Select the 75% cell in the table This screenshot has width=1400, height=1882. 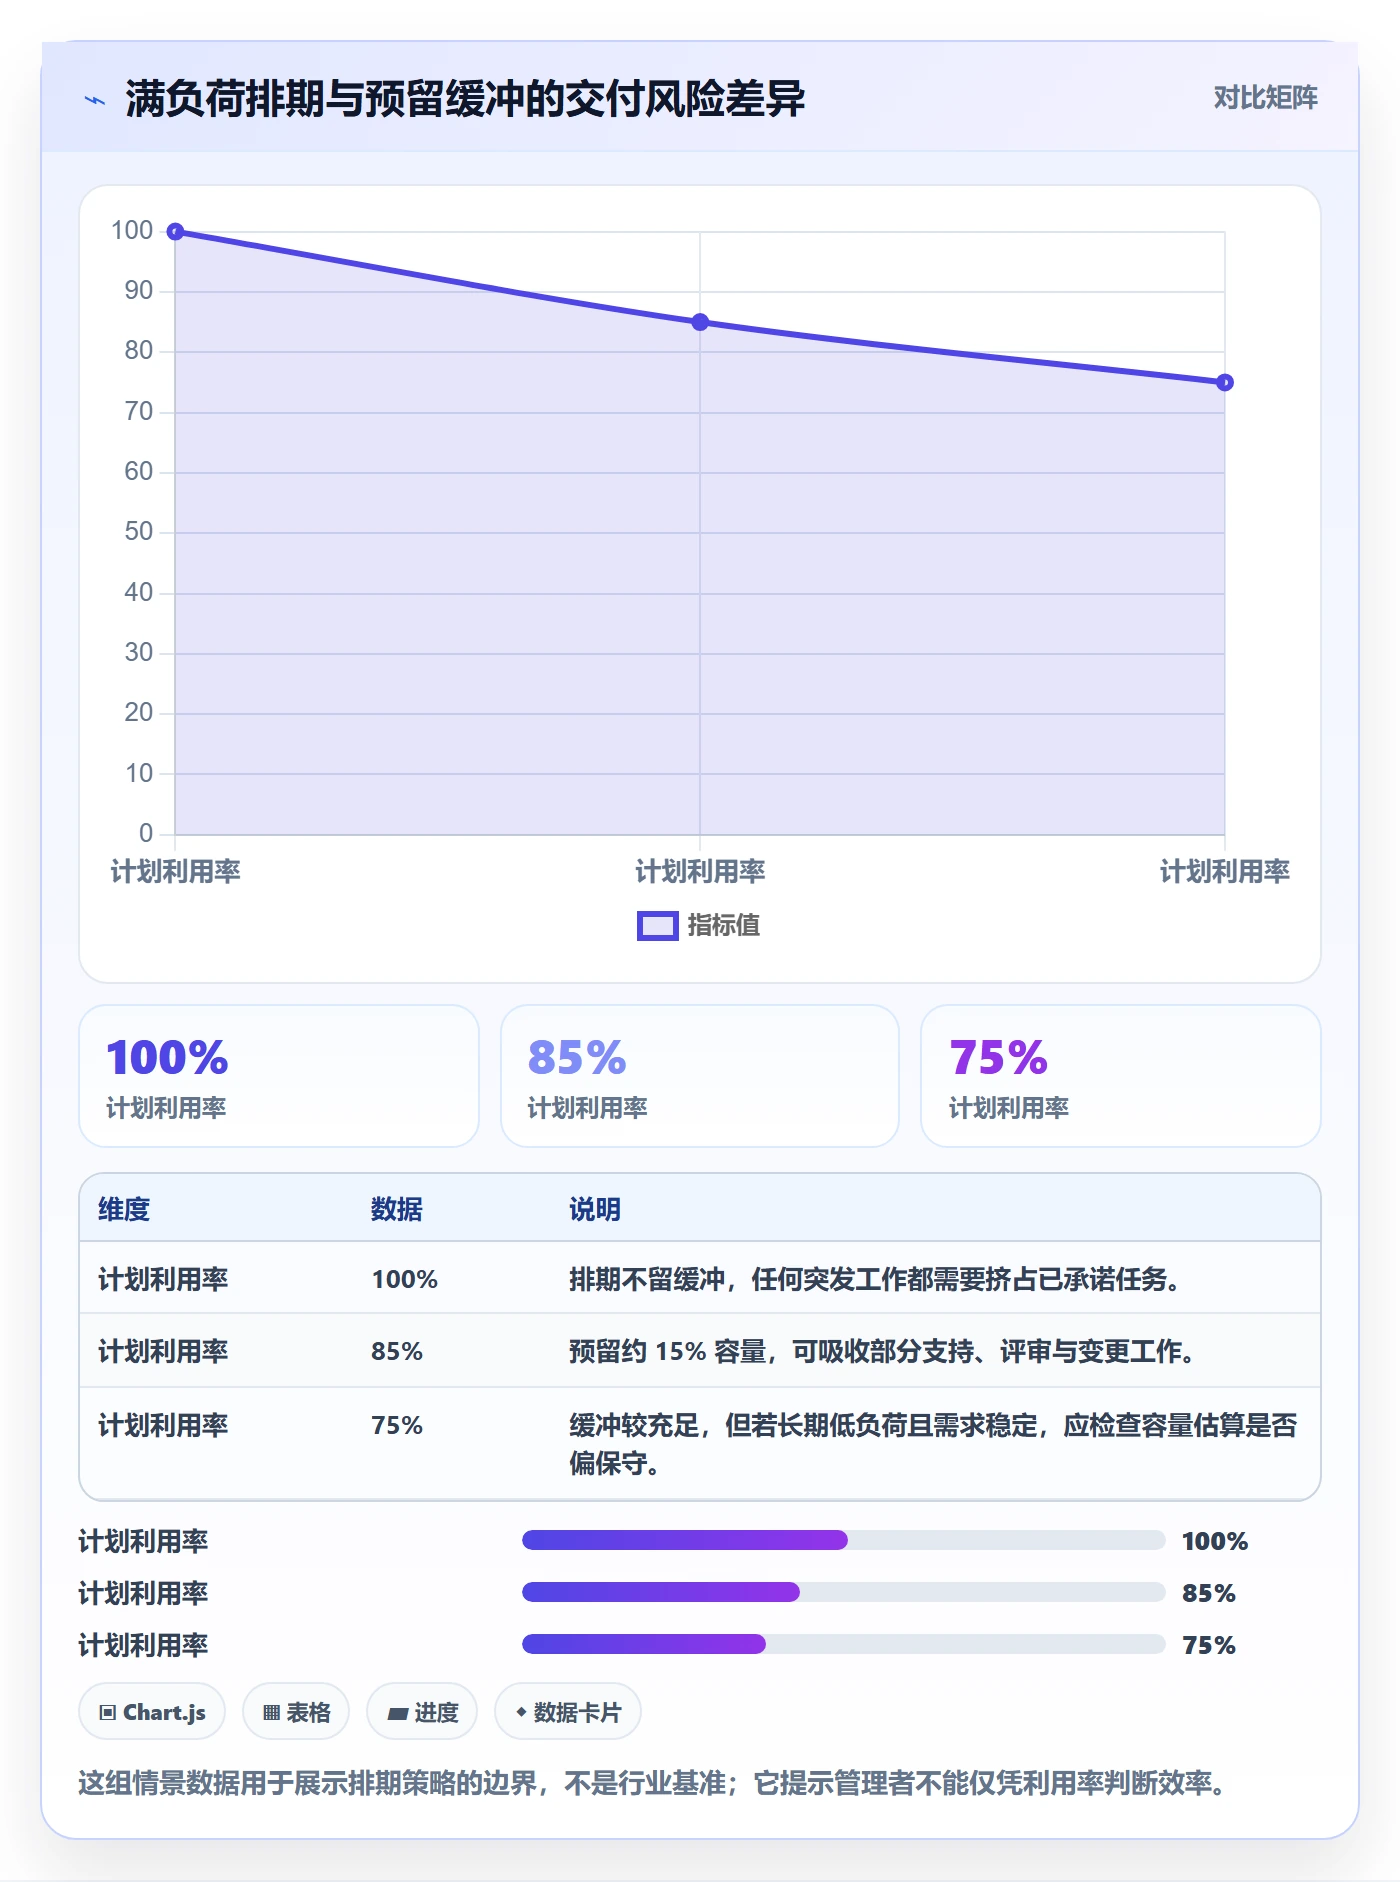(x=397, y=1425)
